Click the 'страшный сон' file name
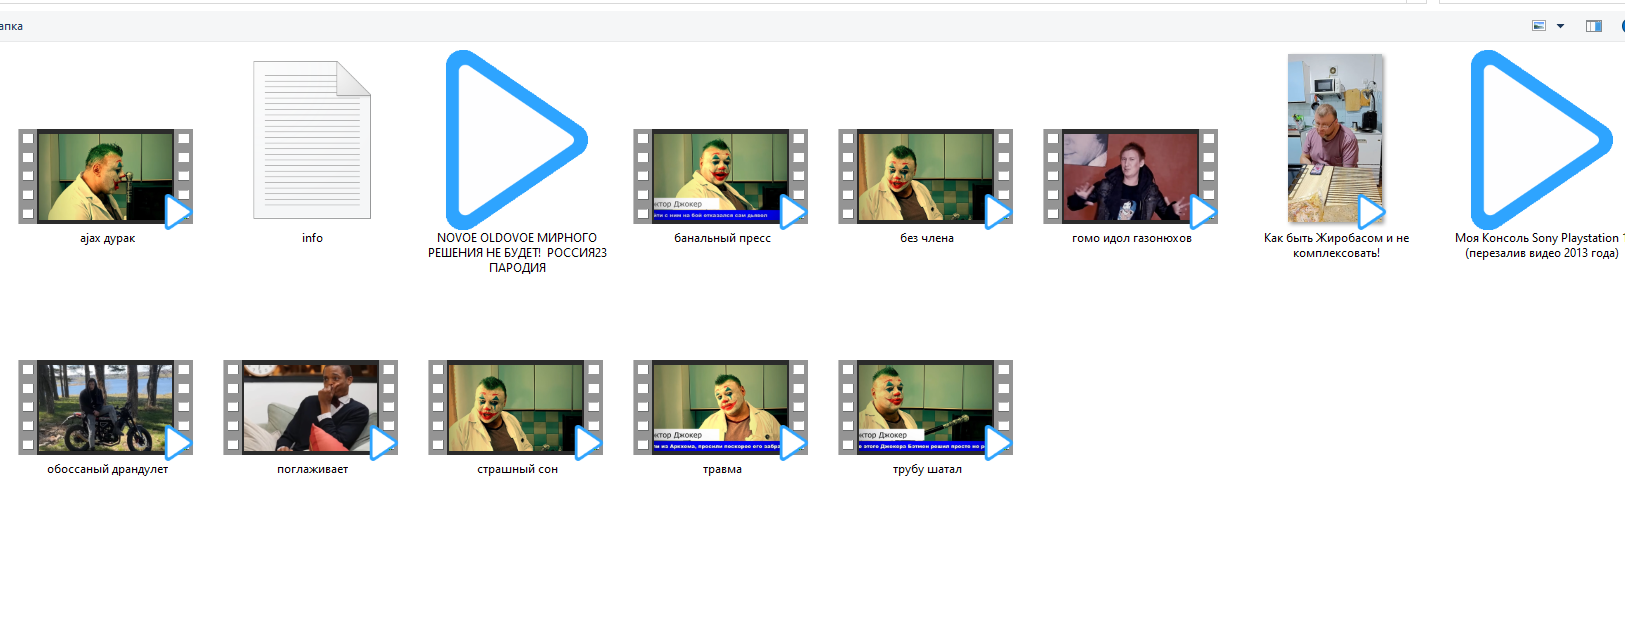Viewport: 1625px width, 636px height. 517,469
